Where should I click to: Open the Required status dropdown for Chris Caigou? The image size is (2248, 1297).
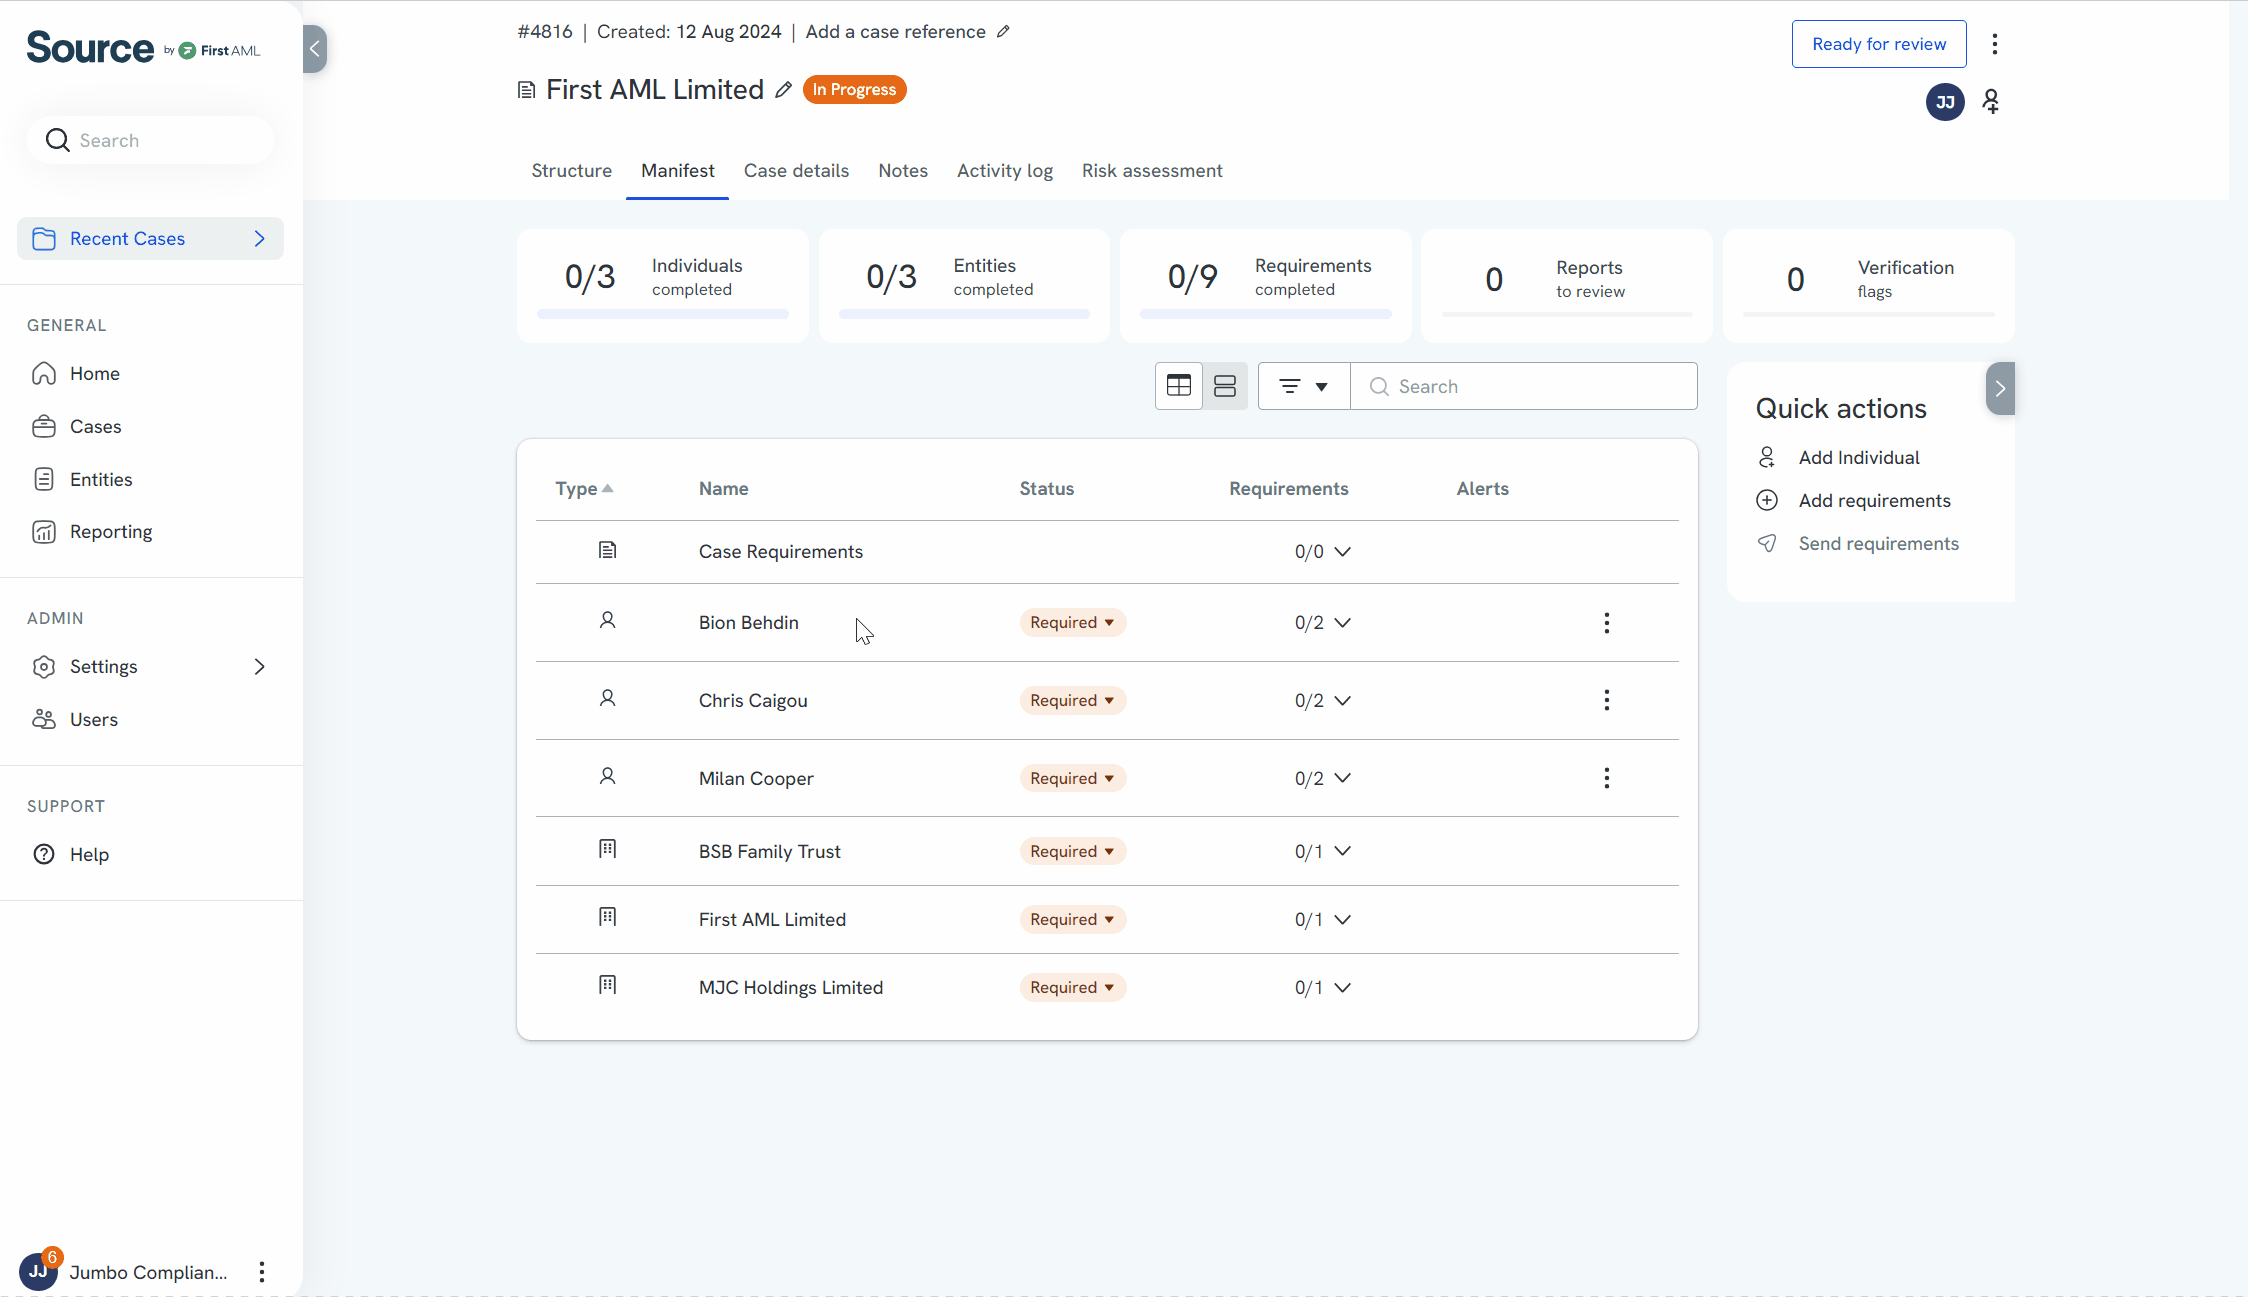point(1072,700)
